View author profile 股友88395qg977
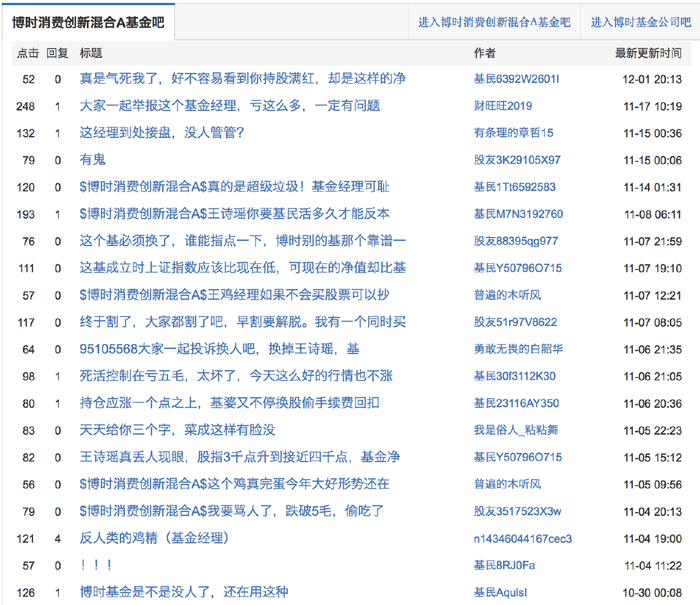The image size is (700, 605). click(x=516, y=241)
